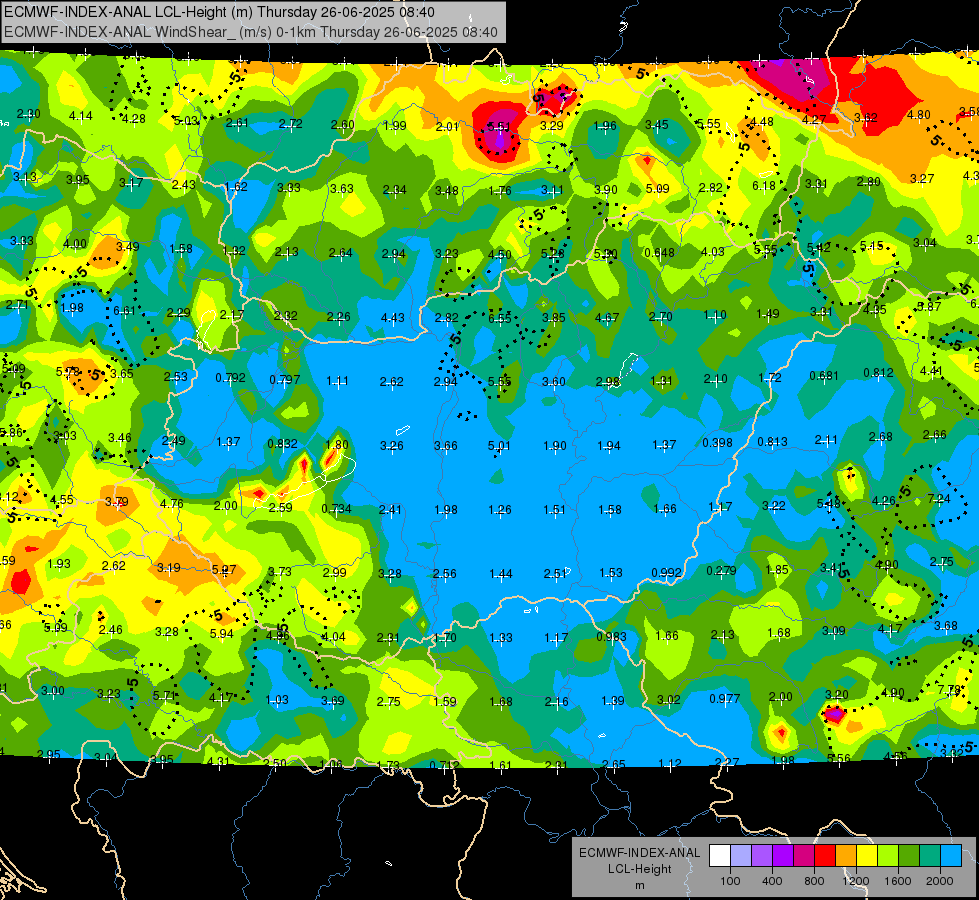
Task: Click the wind shear value 4.14
Action: [x=81, y=116]
